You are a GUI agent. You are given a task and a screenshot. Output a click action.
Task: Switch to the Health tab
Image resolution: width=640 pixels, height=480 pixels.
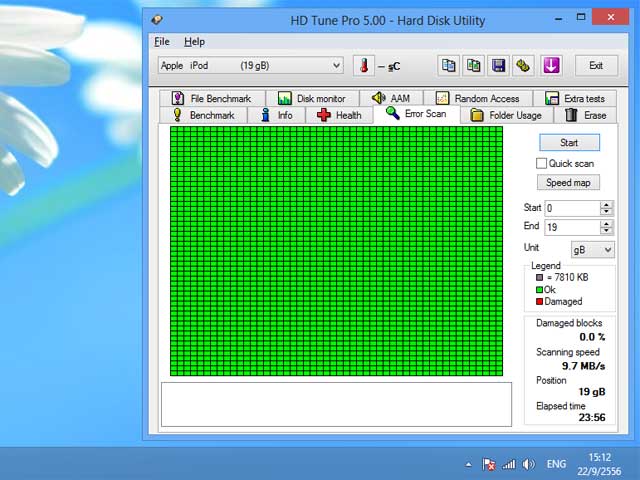(x=339, y=115)
